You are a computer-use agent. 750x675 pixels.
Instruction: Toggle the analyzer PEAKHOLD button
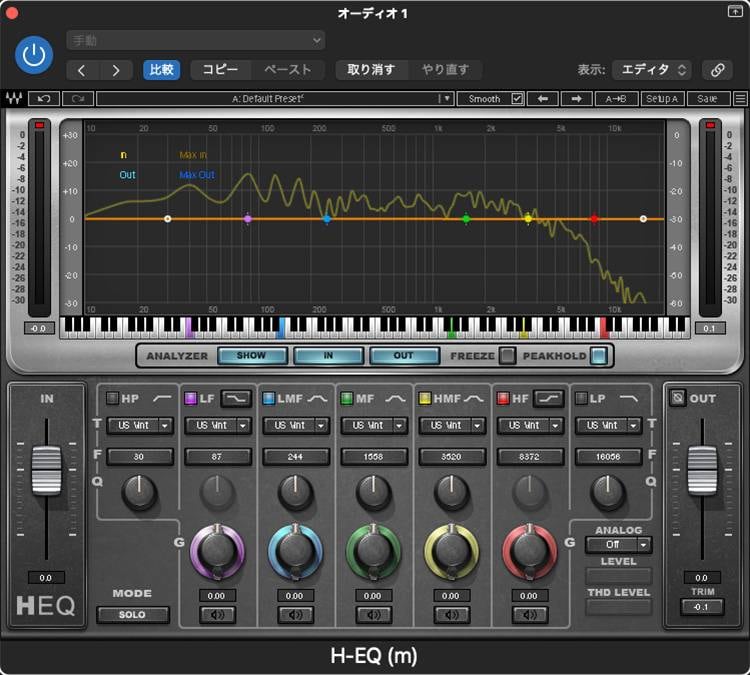coord(598,356)
